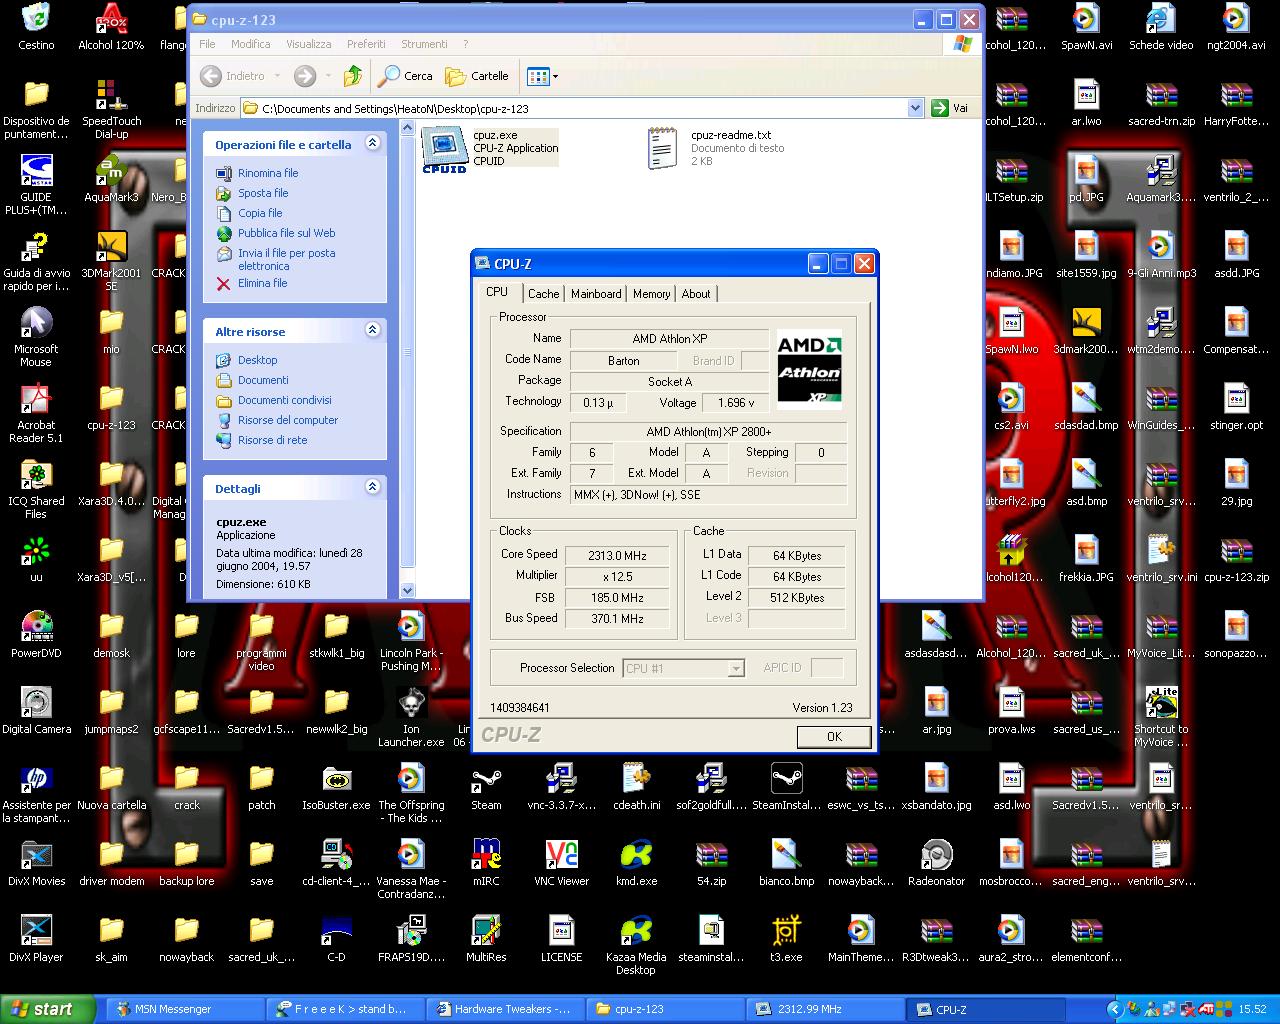Open the File menu in Explorer window
Screen dimensions: 1280x1024
click(x=207, y=44)
